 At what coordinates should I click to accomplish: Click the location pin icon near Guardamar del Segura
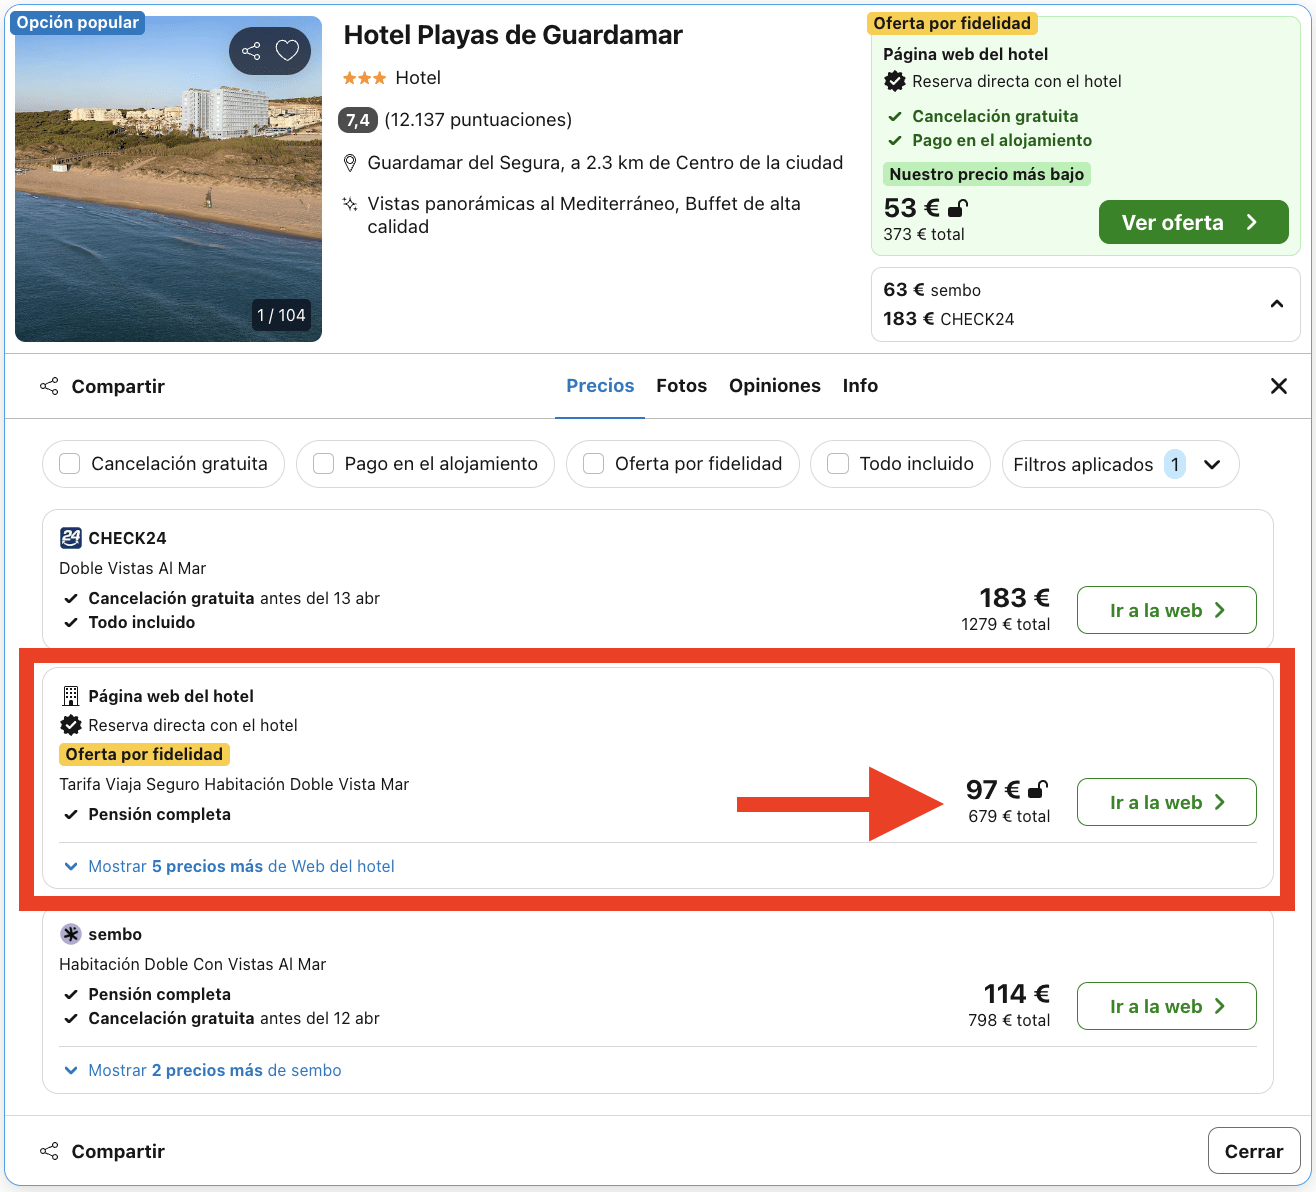click(350, 163)
